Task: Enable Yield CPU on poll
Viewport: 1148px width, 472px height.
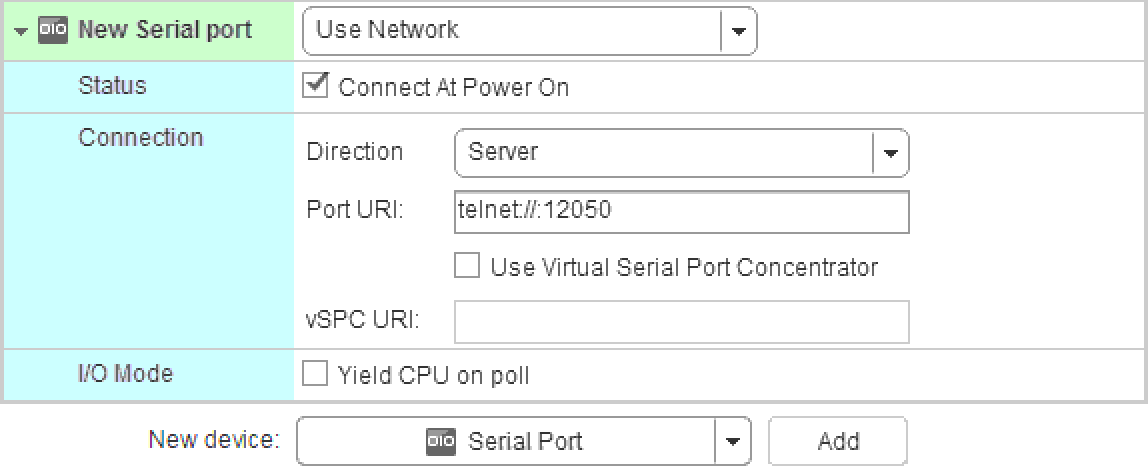Action: [315, 375]
